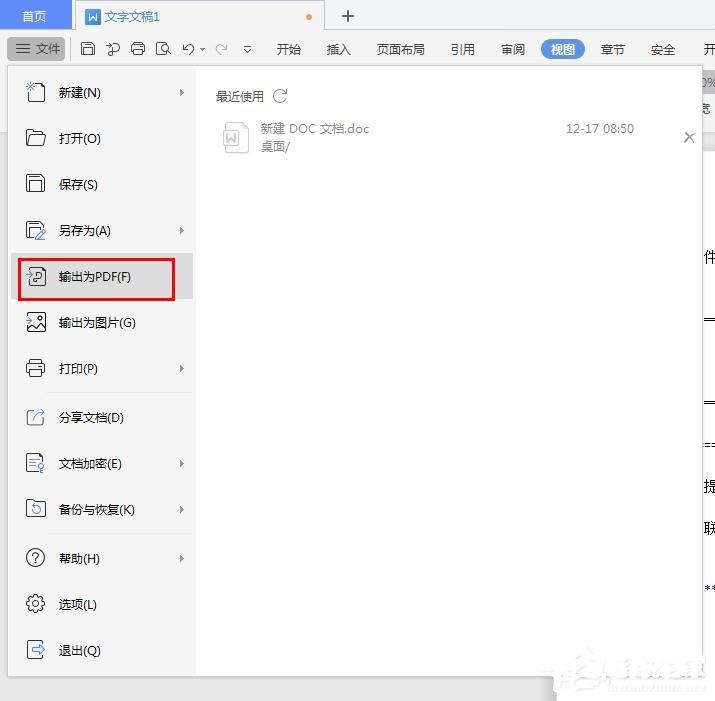The image size is (715, 701).
Task: Open the 引用 ribbon tab
Action: 462,49
